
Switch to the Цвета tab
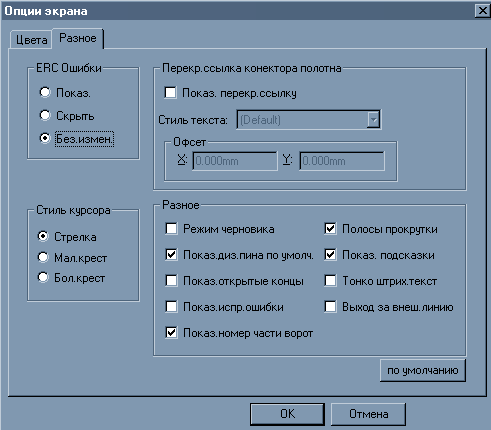point(31,40)
